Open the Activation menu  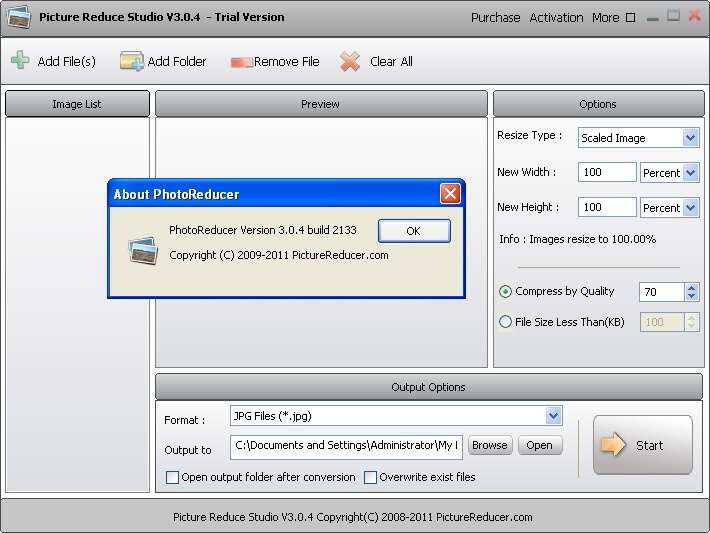556,18
